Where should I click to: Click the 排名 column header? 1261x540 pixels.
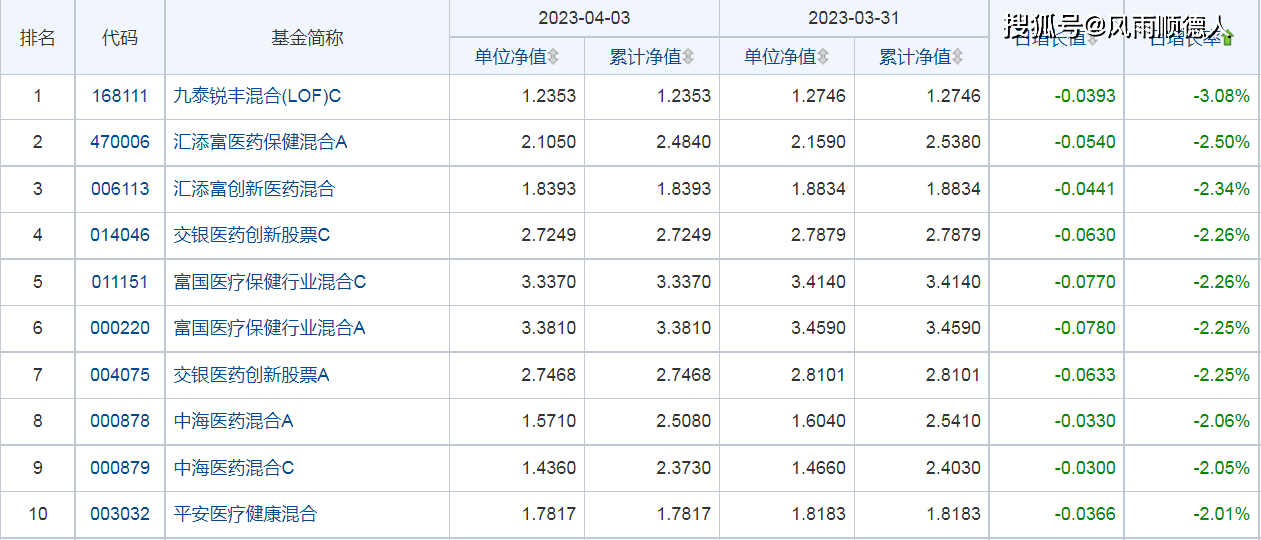click(x=38, y=38)
